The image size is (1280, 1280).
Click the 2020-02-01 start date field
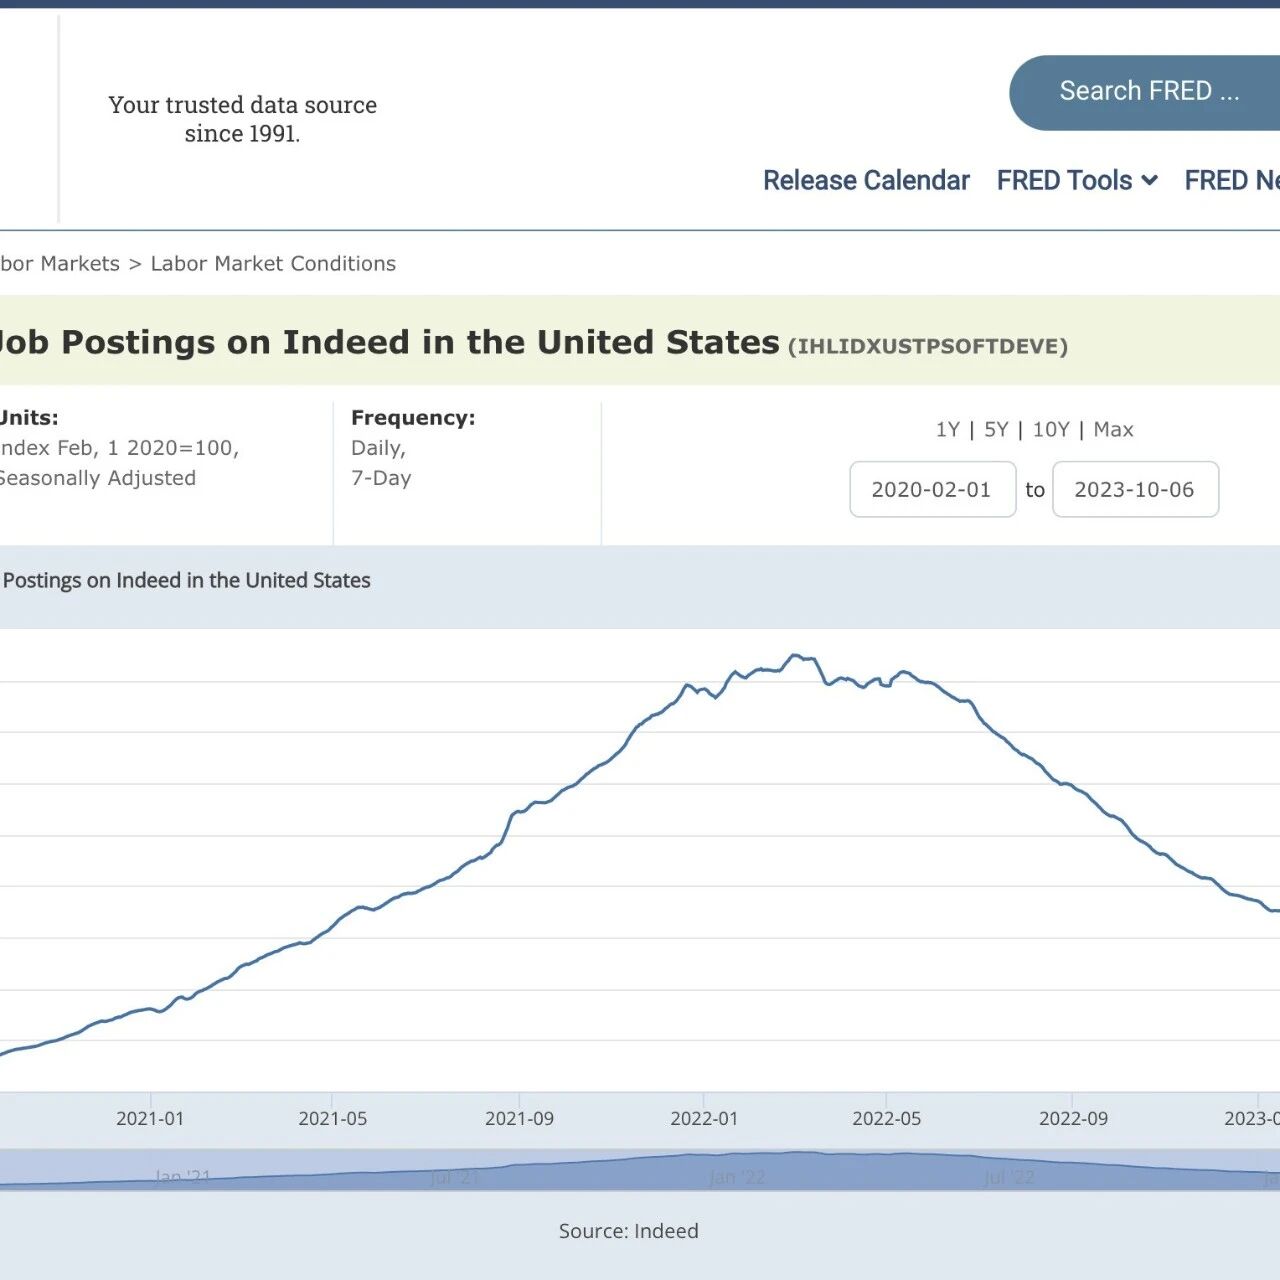point(932,489)
